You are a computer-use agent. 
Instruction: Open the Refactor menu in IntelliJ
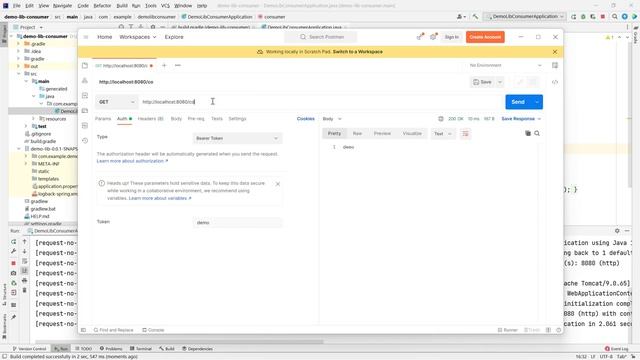click(x=102, y=6)
